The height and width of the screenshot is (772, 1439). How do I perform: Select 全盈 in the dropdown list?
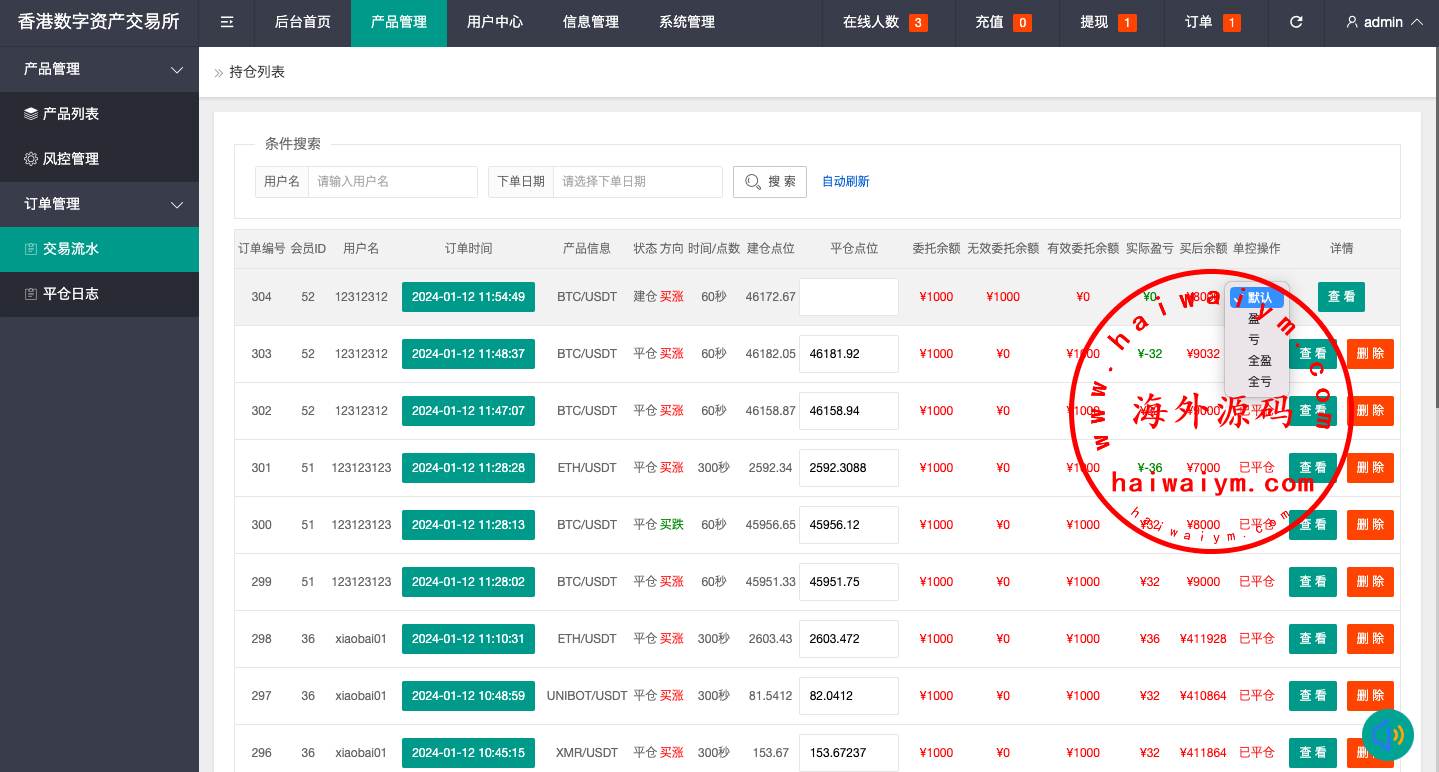click(x=1259, y=361)
